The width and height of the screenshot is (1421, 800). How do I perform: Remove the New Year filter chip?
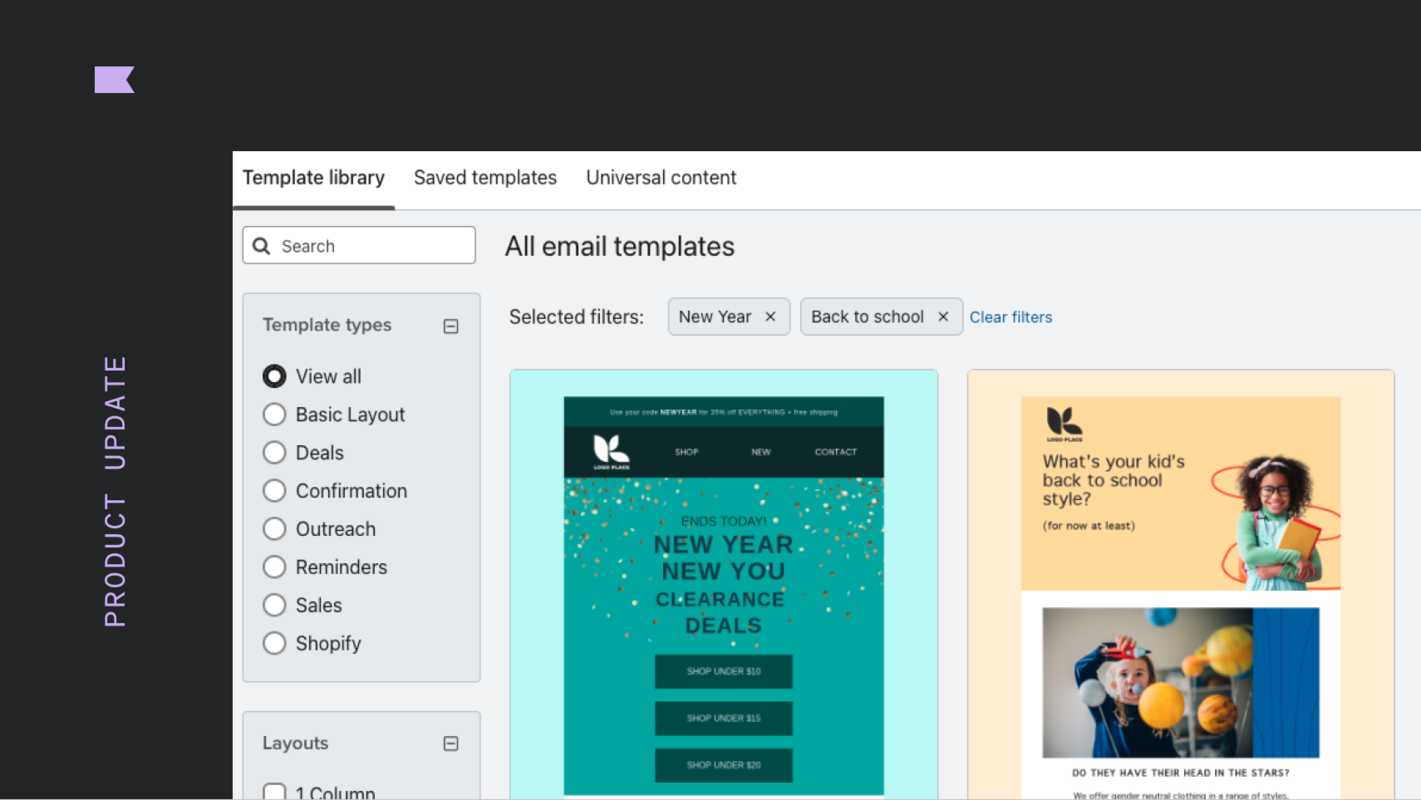770,316
